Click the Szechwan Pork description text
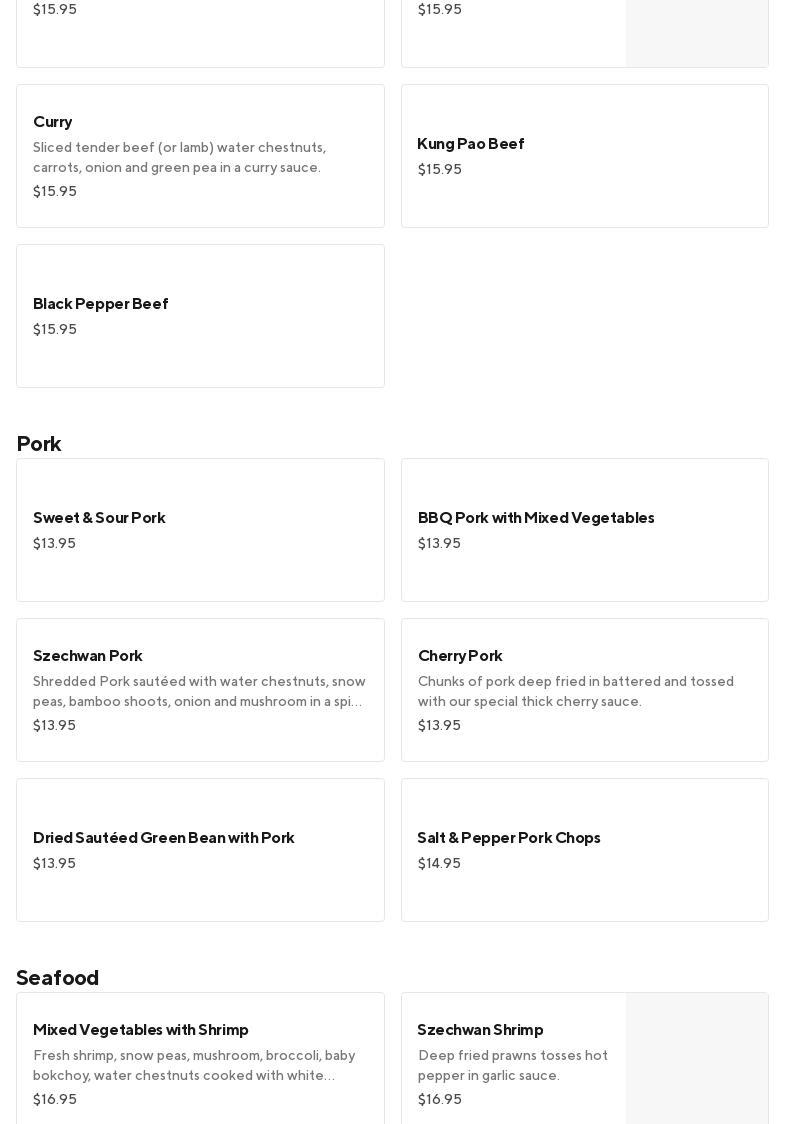Image resolution: width=785 pixels, height=1124 pixels. (199, 692)
